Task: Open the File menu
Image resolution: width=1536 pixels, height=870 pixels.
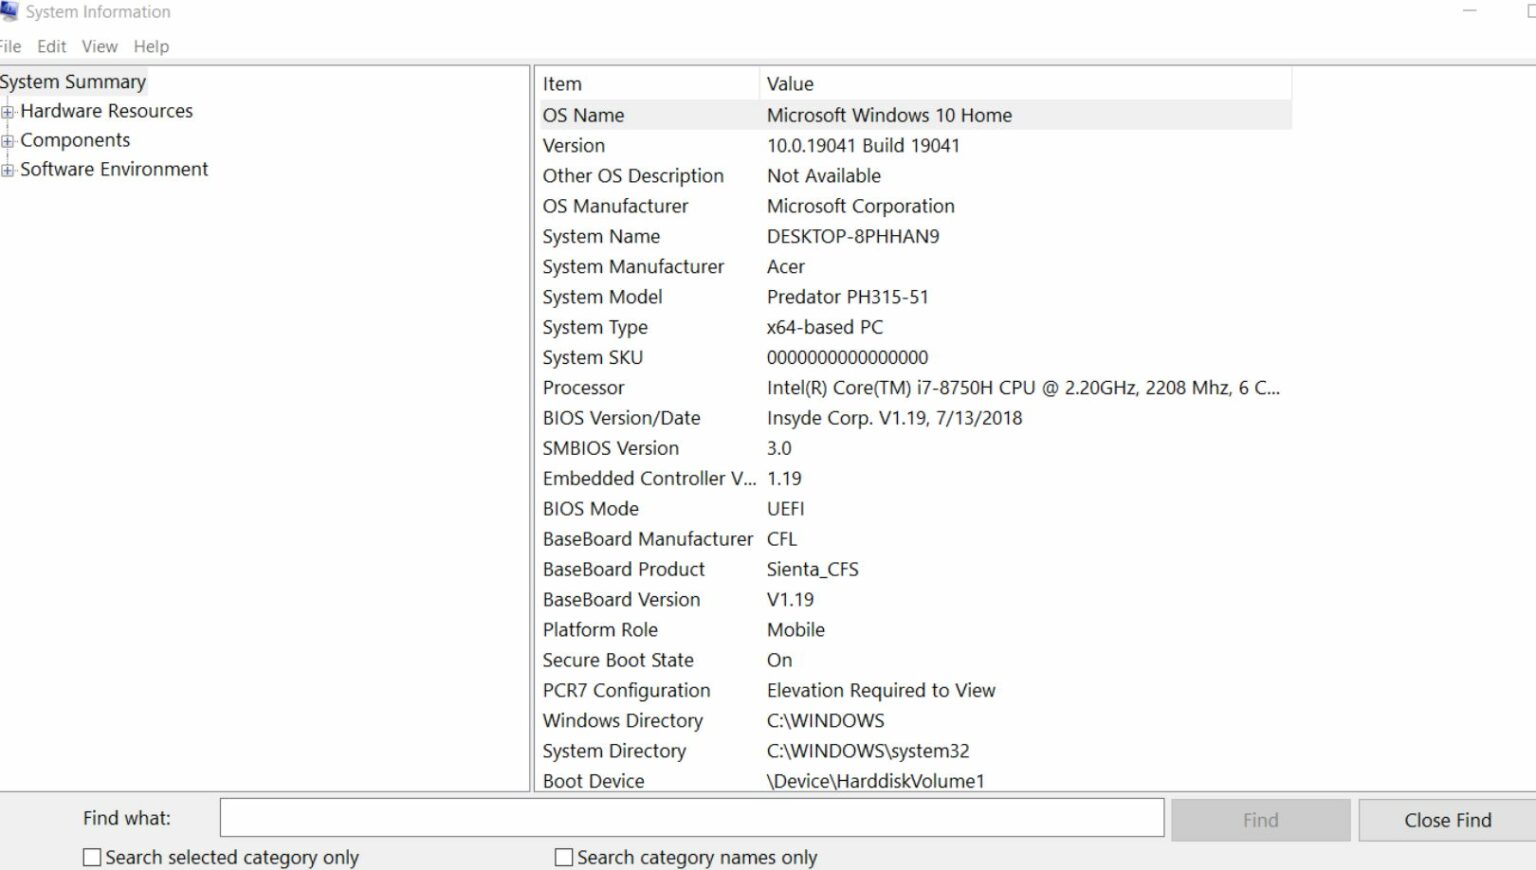Action: (11, 46)
